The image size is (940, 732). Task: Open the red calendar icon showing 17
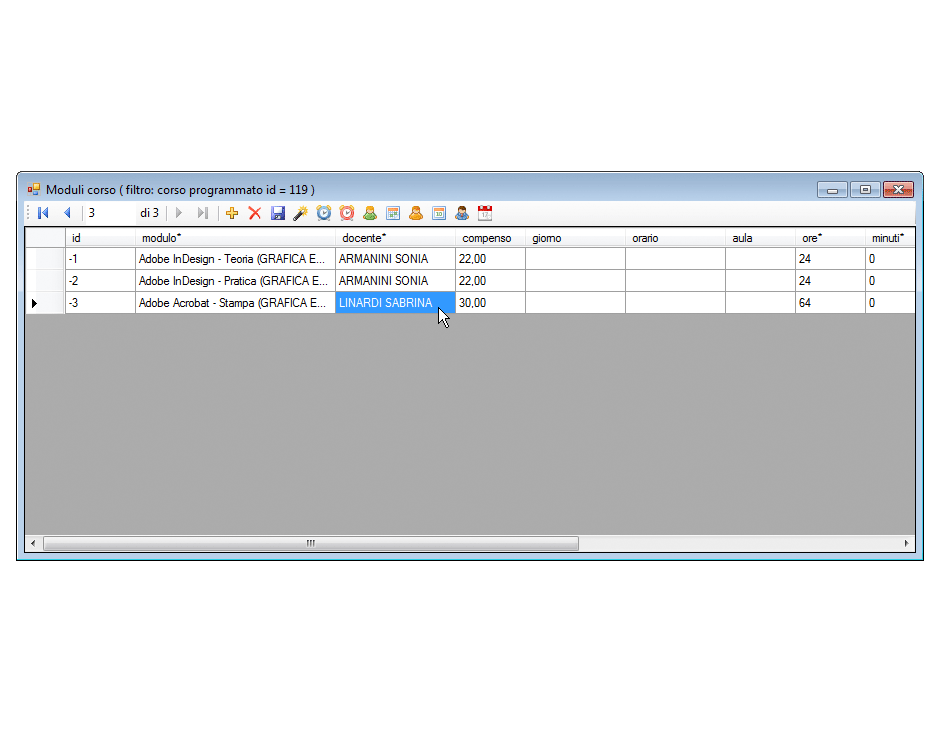[x=485, y=213]
